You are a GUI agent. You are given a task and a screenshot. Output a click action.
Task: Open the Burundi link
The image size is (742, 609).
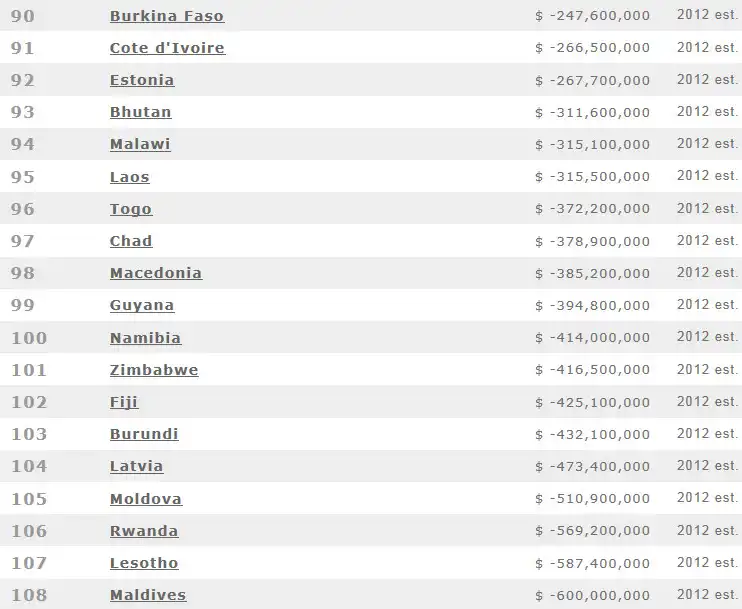click(x=144, y=434)
